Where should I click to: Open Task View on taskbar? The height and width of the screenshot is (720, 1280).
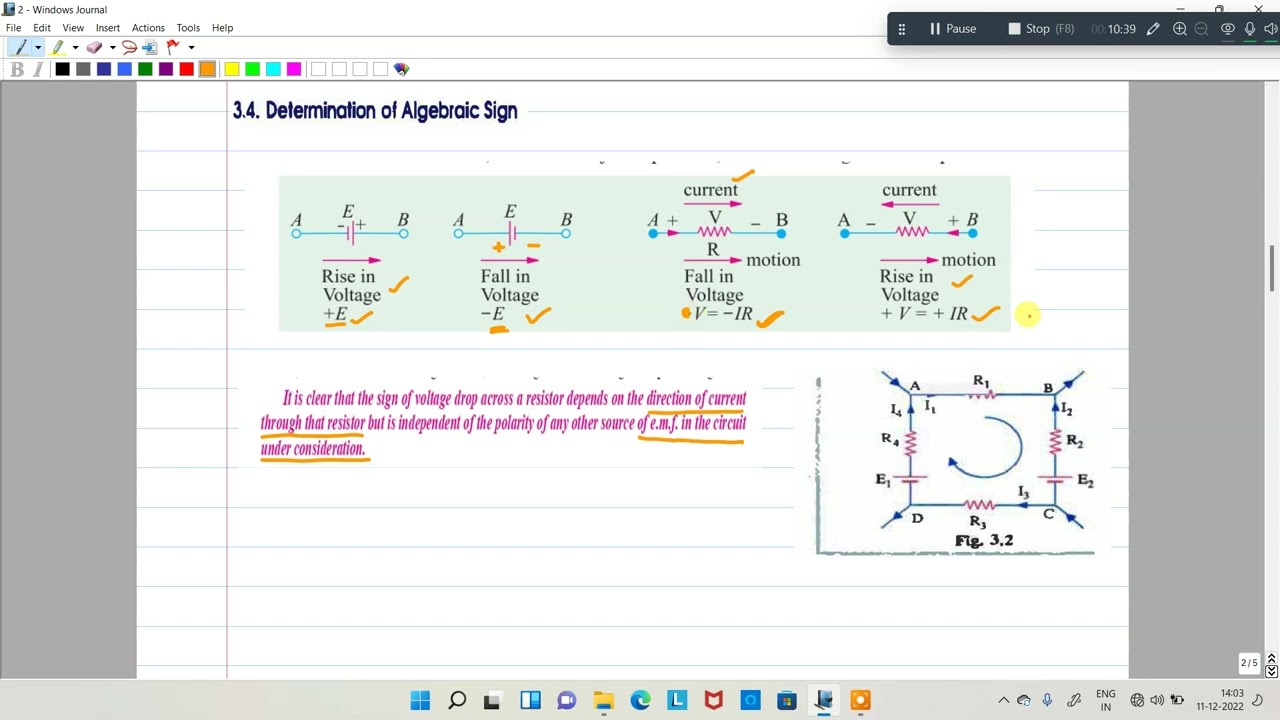coord(492,700)
